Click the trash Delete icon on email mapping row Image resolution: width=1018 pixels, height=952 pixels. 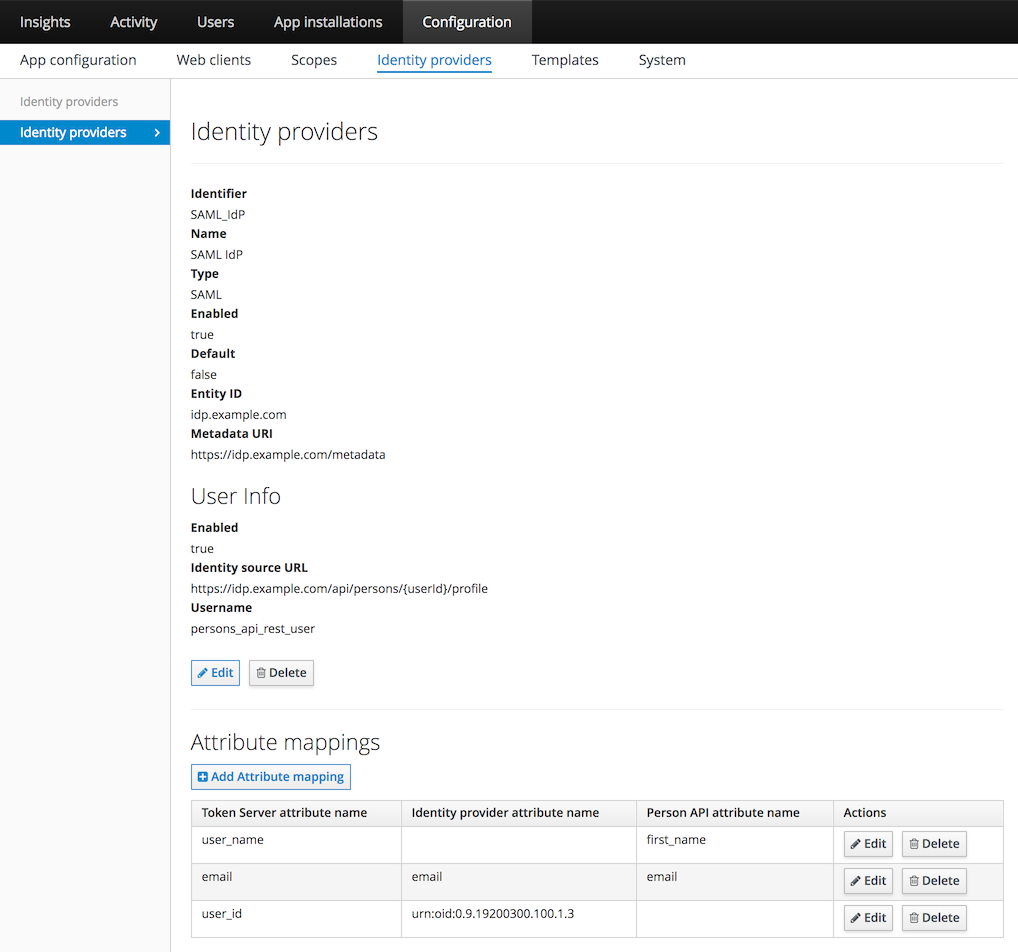click(916, 880)
